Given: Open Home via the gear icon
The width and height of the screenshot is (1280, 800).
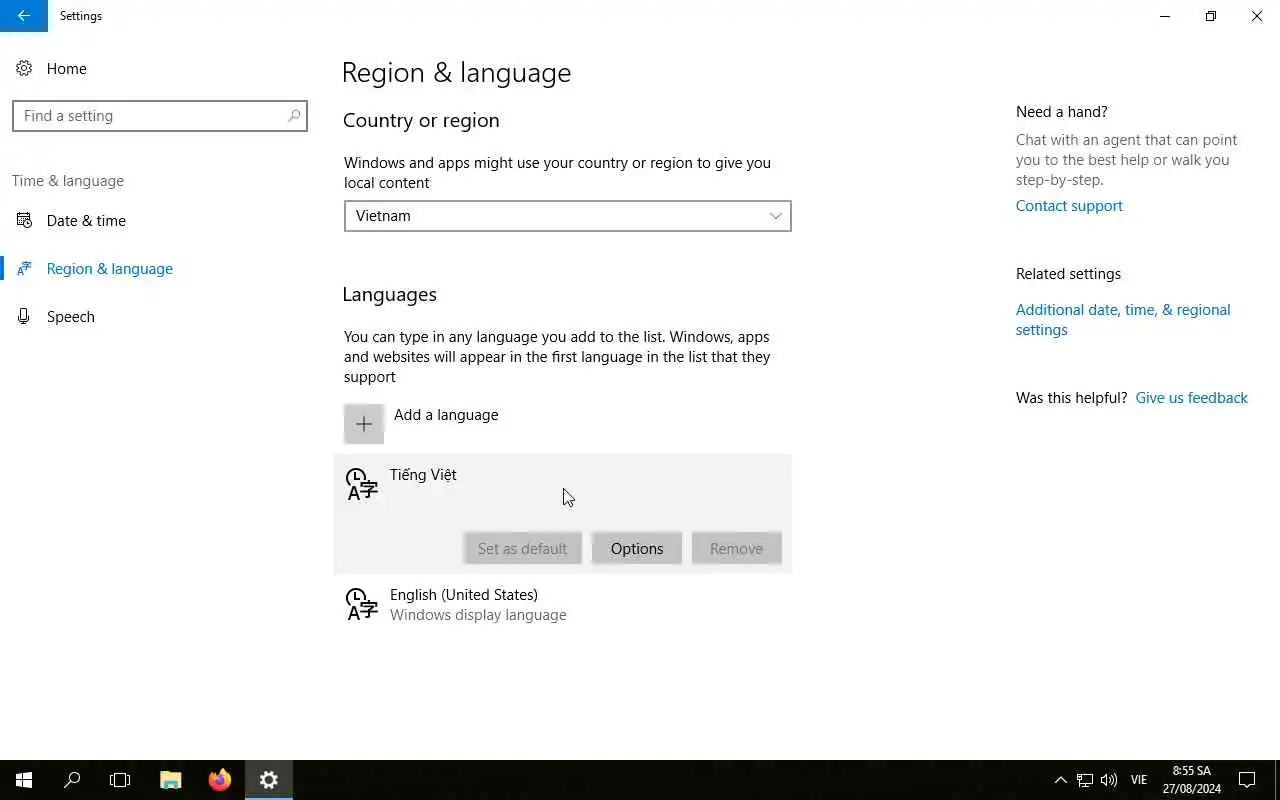Looking at the screenshot, I should tap(23, 68).
